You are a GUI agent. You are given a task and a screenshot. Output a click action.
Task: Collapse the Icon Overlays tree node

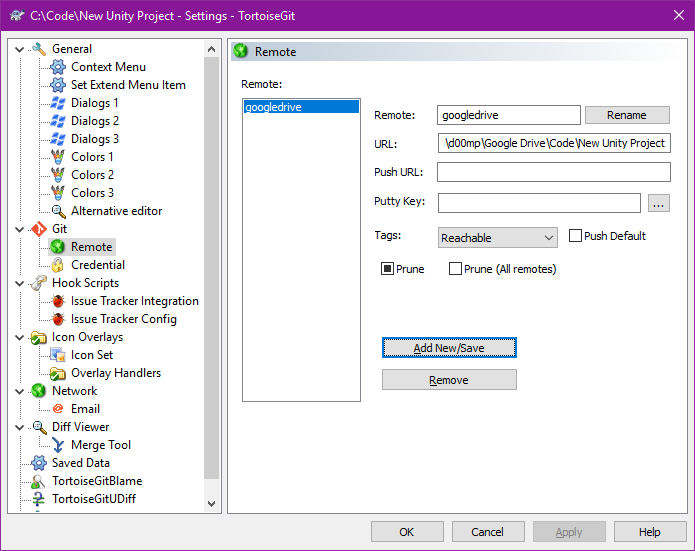point(20,337)
